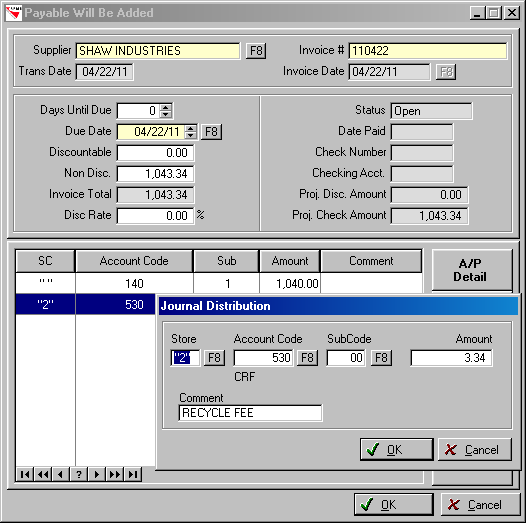Click the Proj. Disc. Amount field
Screen dimensions: 526x523
tap(429, 195)
